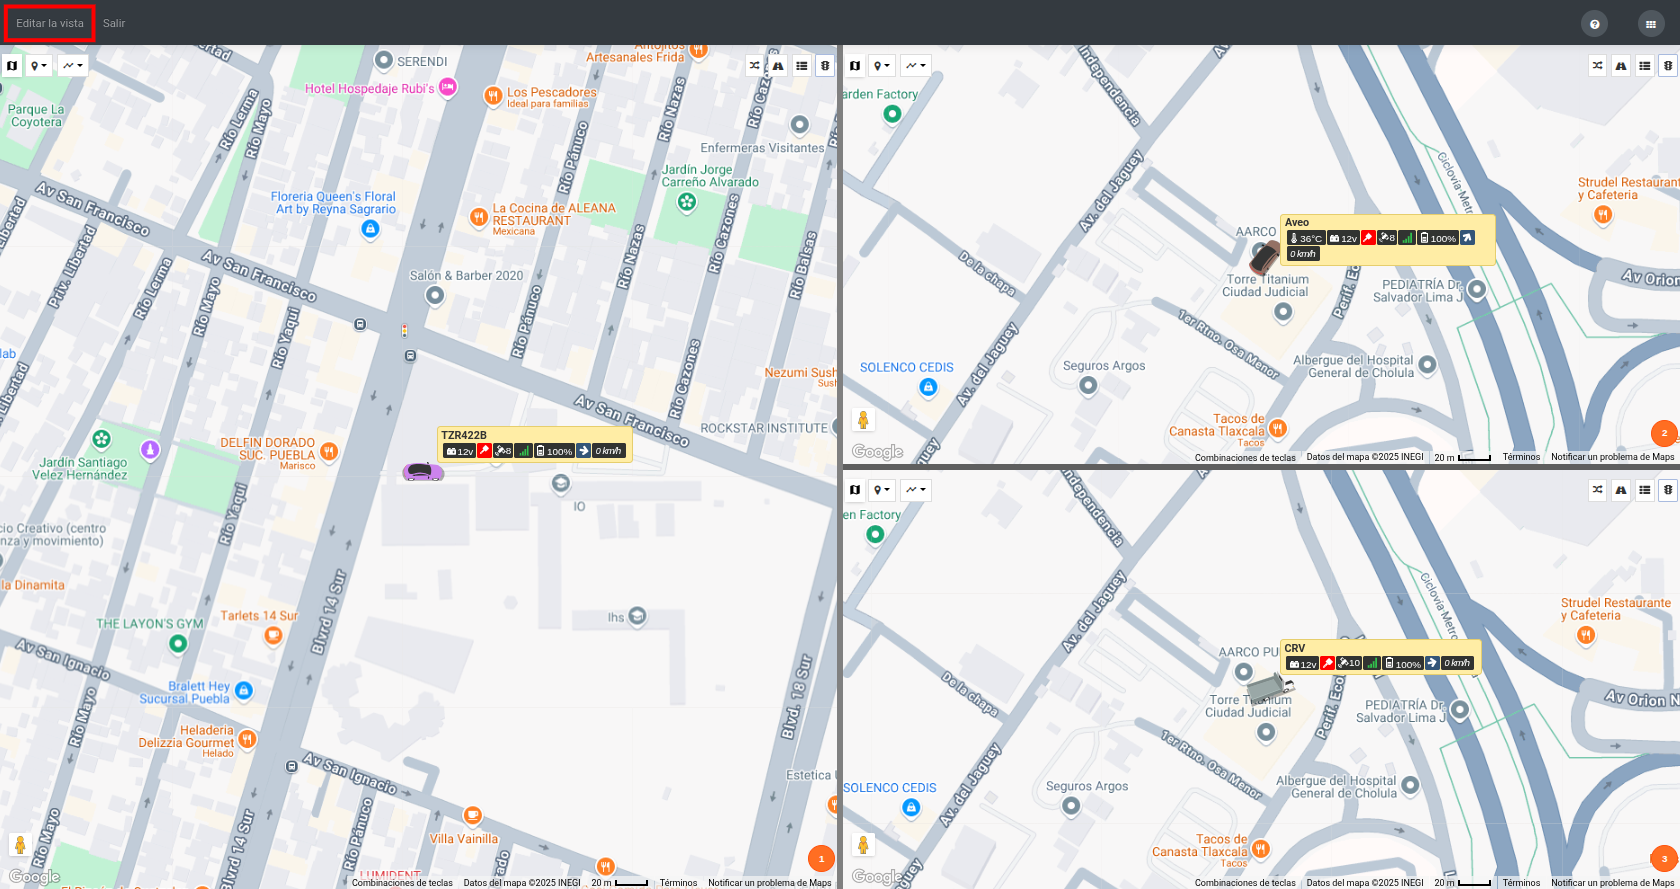Image resolution: width=1680 pixels, height=889 pixels.
Task: Click the map type icon in the Aveo pane
Action: (855, 66)
